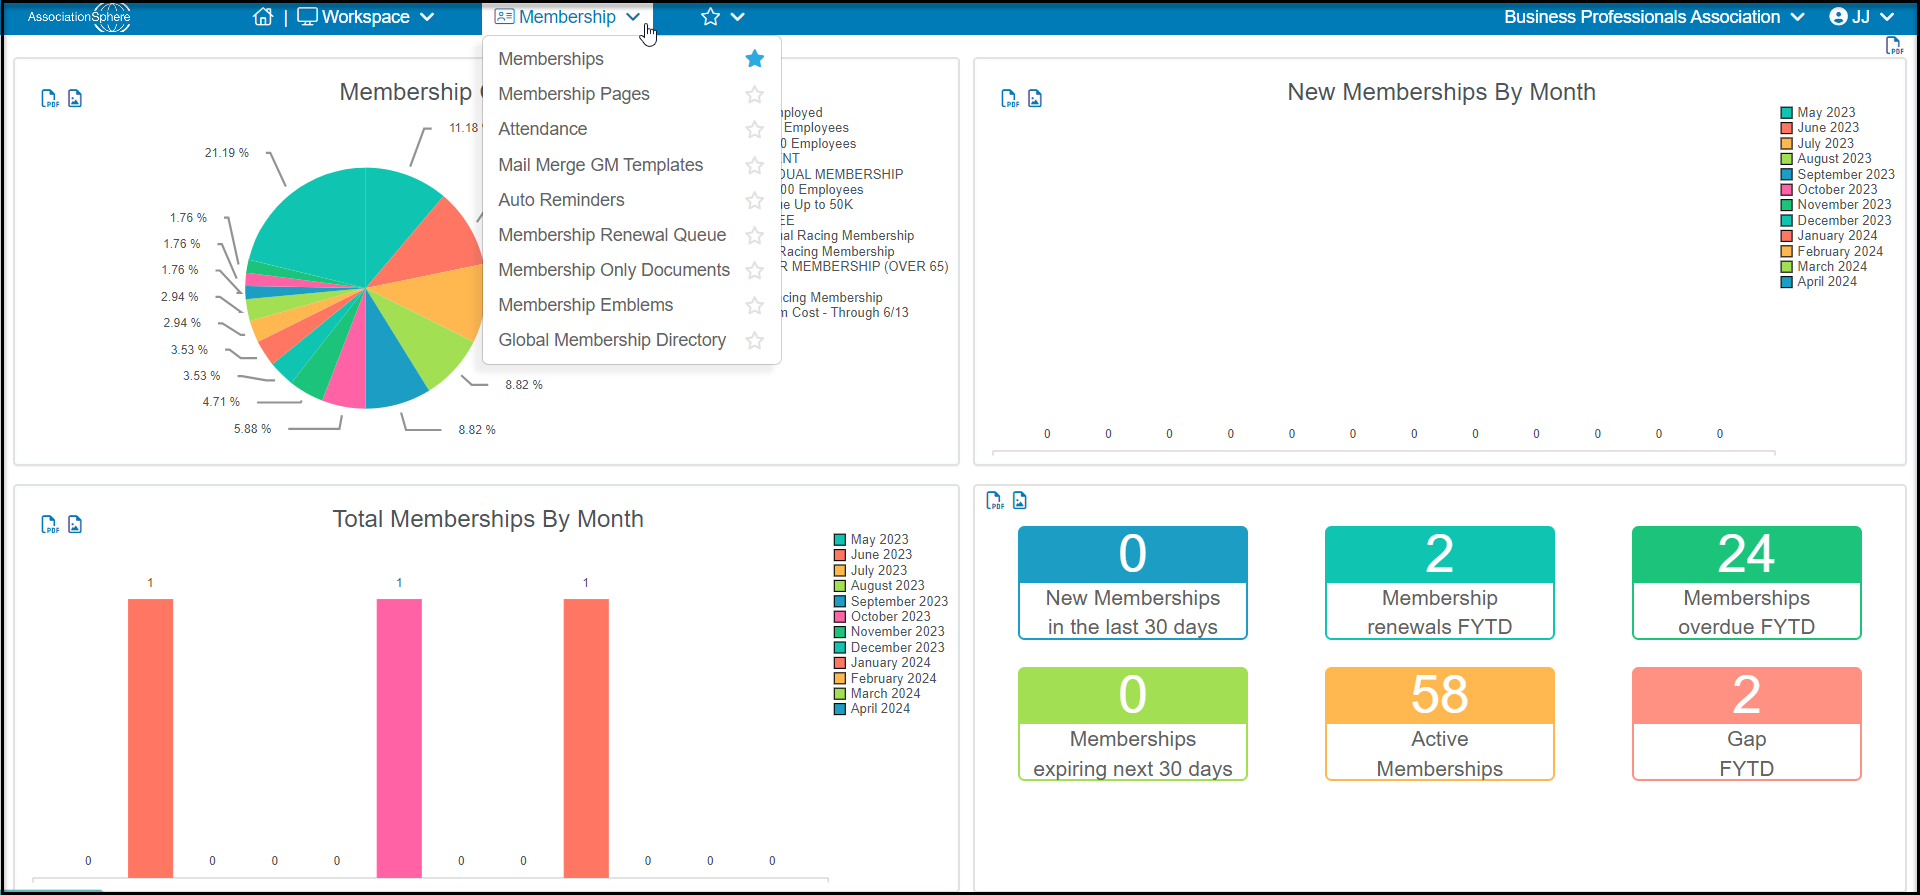Open Global Membership Directory
The height and width of the screenshot is (895, 1920).
612,340
